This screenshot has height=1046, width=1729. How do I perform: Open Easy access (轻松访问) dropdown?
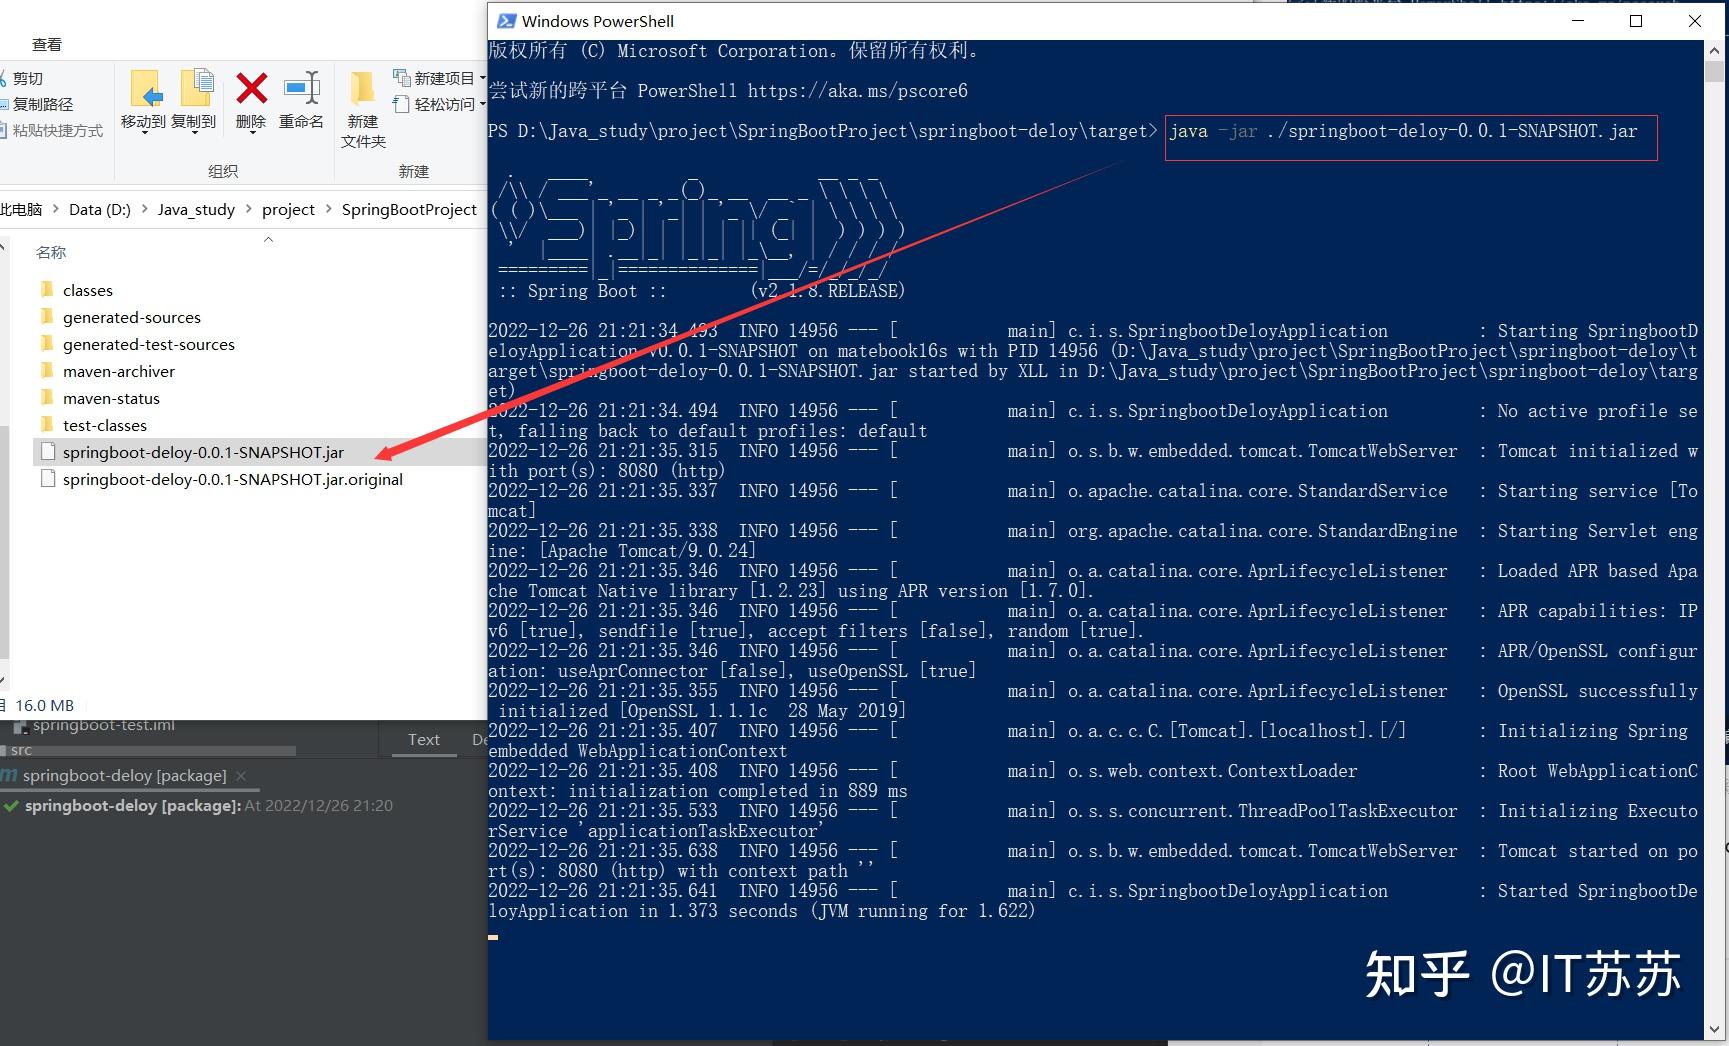point(439,104)
